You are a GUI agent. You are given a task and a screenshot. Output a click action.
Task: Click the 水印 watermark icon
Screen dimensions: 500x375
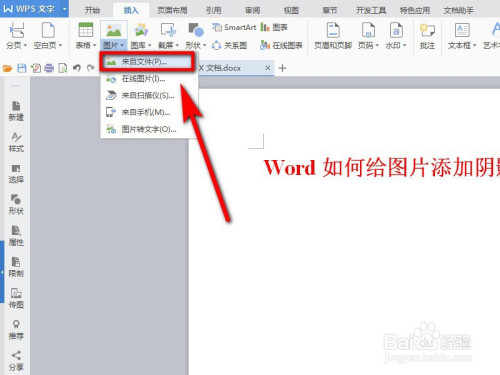(396, 30)
